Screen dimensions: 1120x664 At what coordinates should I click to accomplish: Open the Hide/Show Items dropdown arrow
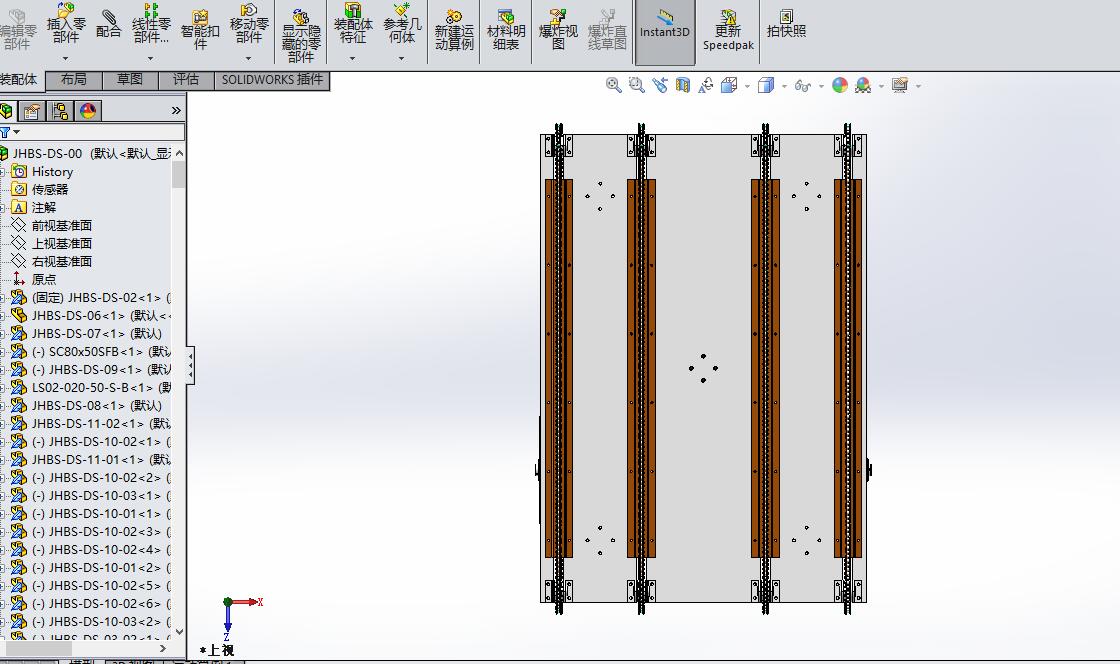pyautogui.click(x=821, y=86)
